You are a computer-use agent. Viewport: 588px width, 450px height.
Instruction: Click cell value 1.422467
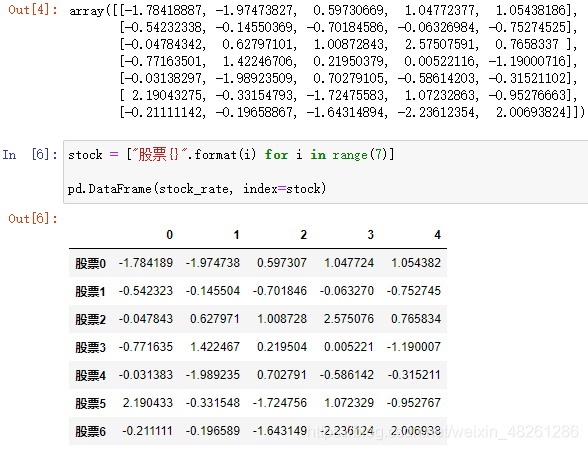[214, 347]
